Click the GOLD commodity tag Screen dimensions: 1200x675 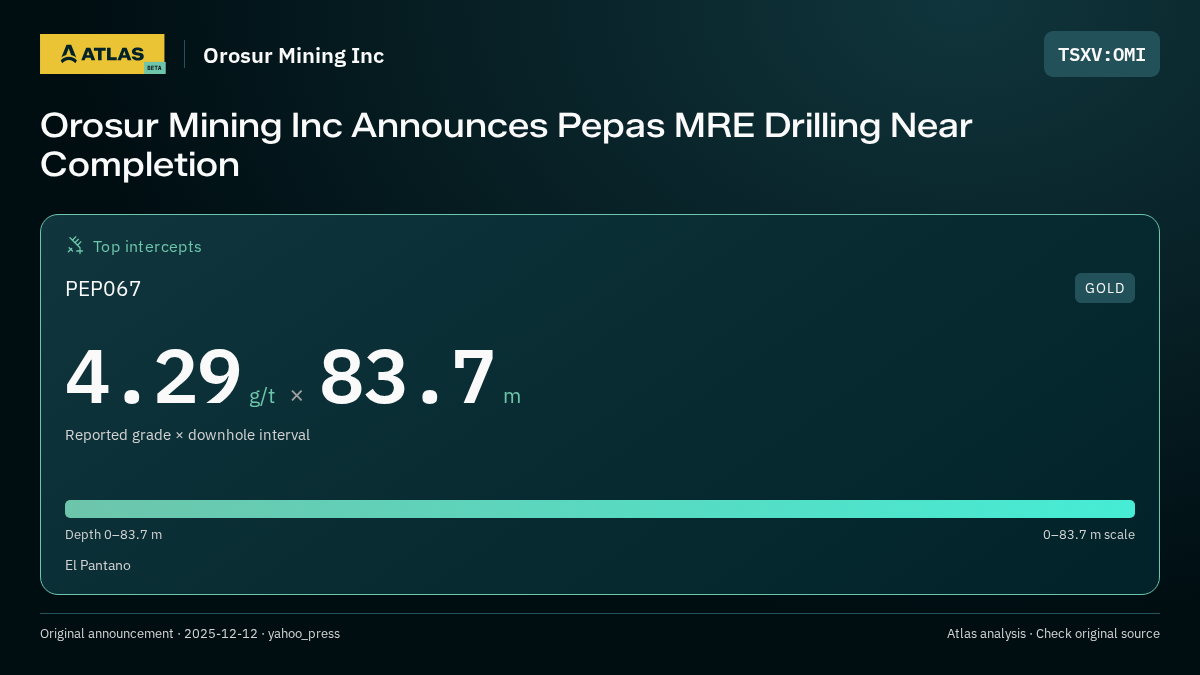1105,288
